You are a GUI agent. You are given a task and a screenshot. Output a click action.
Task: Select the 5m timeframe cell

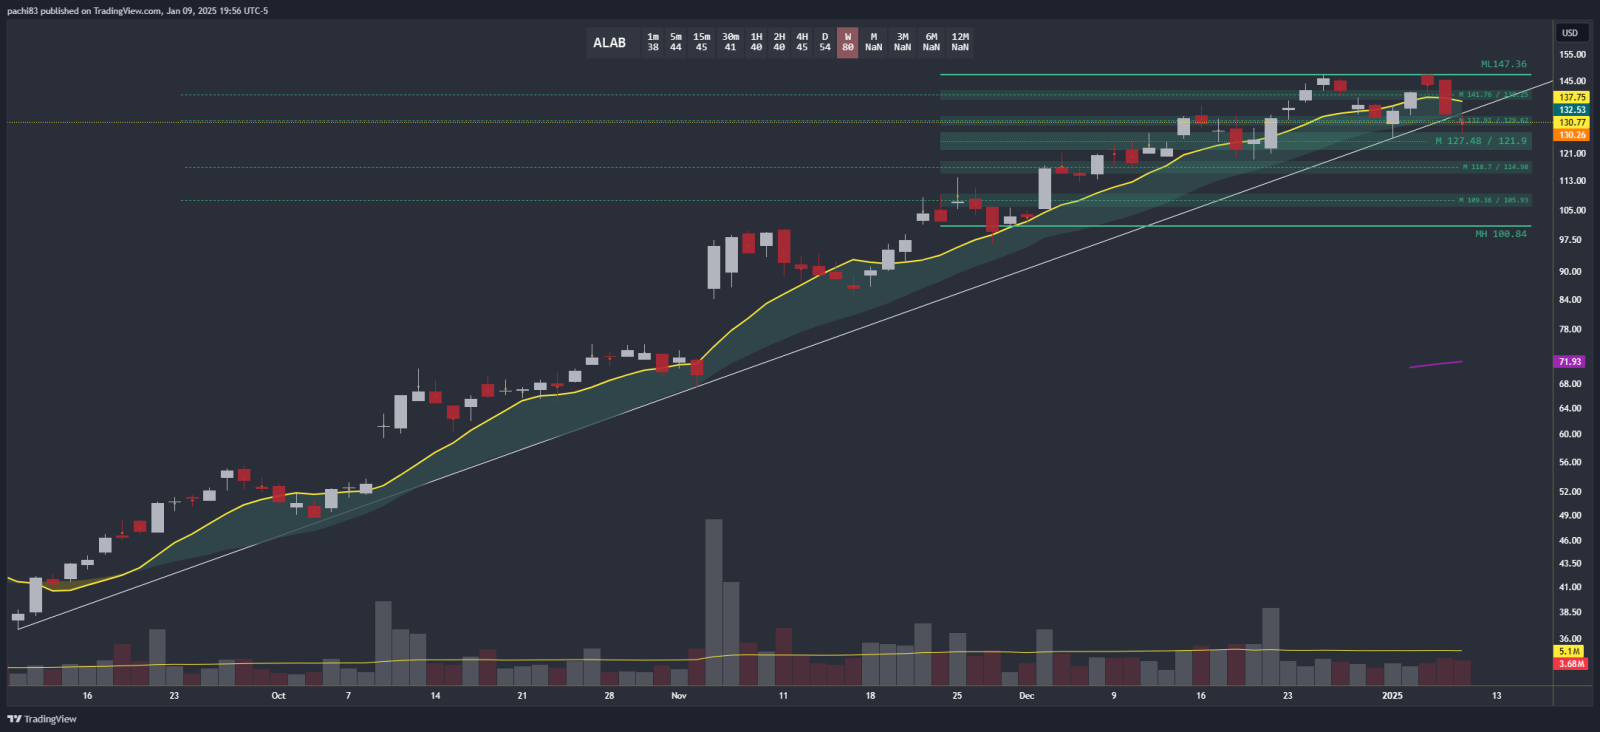coord(676,42)
